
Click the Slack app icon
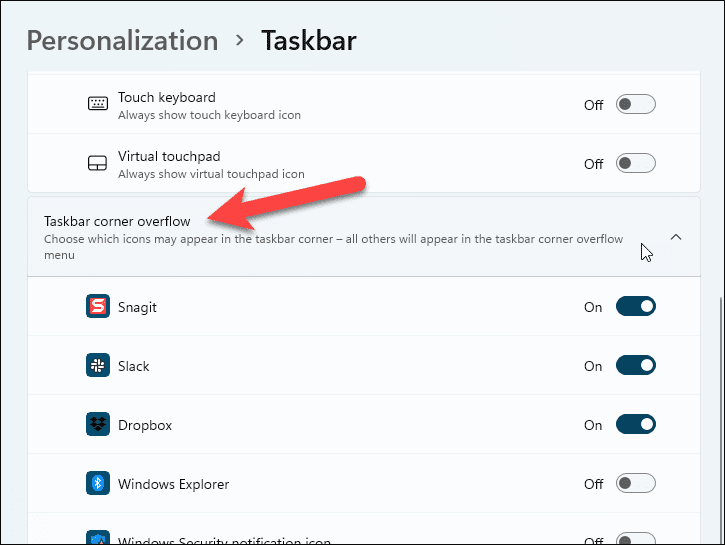98,366
